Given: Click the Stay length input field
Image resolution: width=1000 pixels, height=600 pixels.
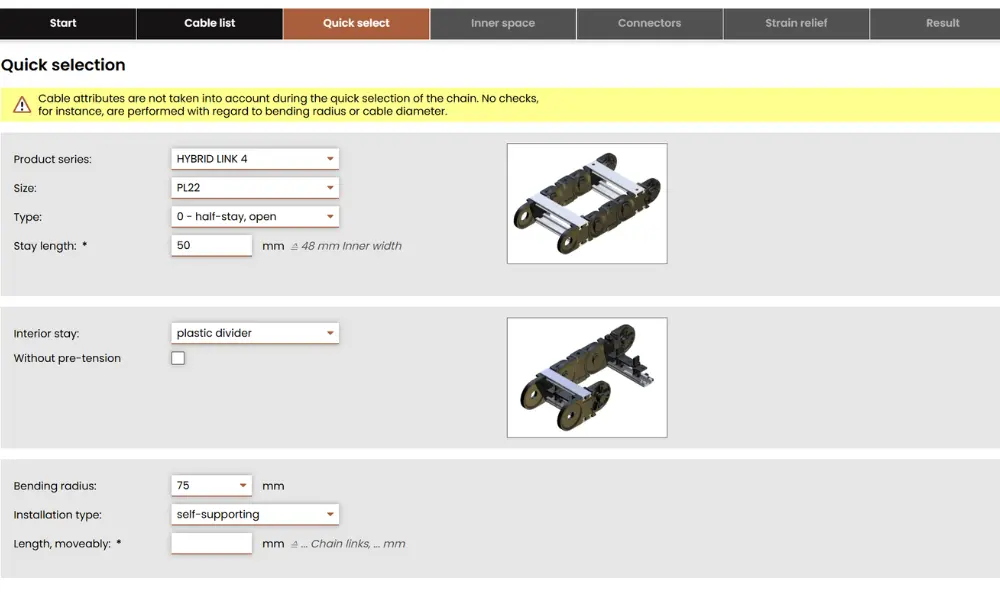Looking at the screenshot, I should pyautogui.click(x=212, y=245).
